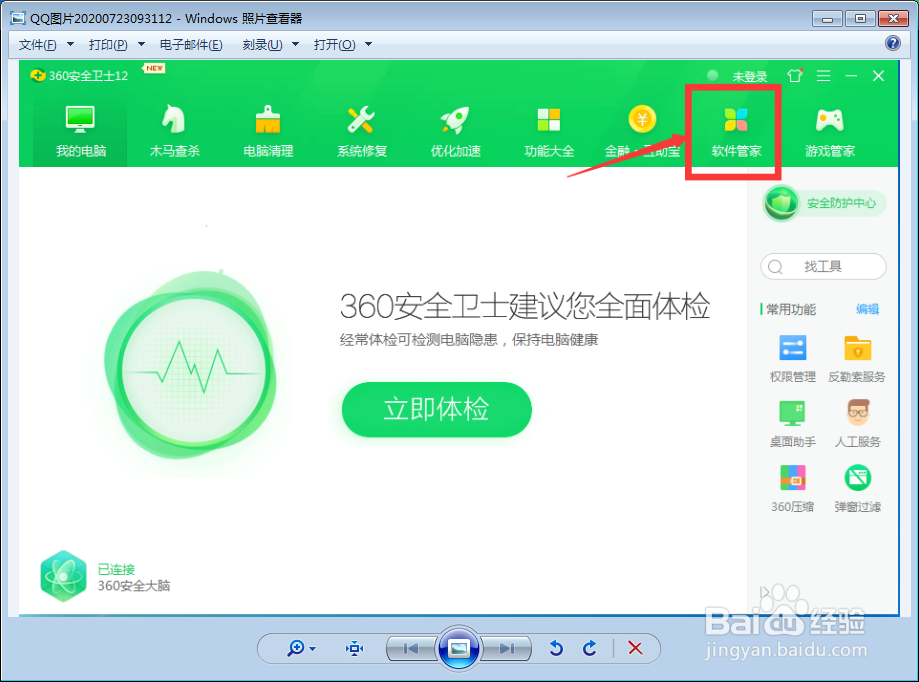The height and width of the screenshot is (682, 919).
Task: Open the 文件 menu
Action: 37,45
